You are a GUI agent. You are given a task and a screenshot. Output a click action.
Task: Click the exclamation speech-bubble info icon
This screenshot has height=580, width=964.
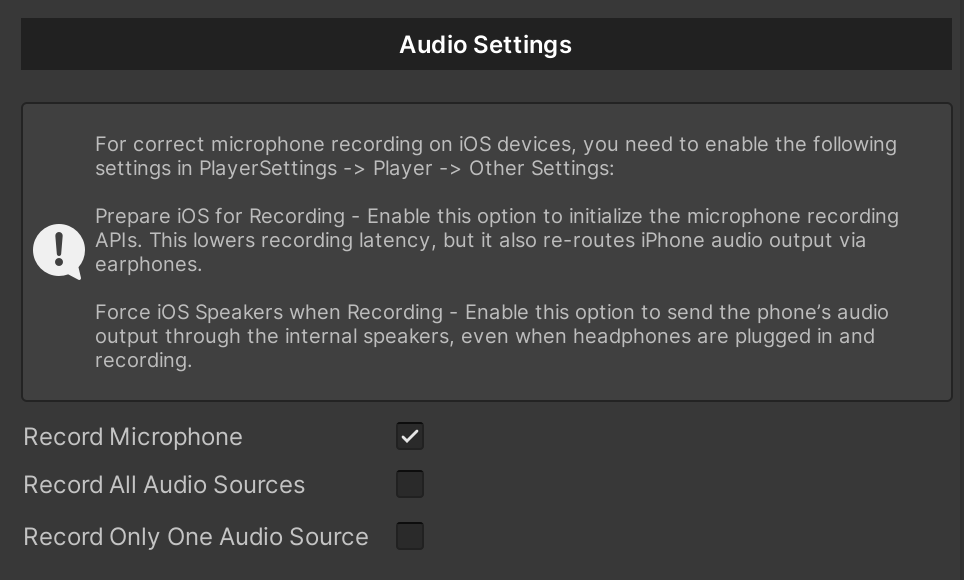[59, 252]
